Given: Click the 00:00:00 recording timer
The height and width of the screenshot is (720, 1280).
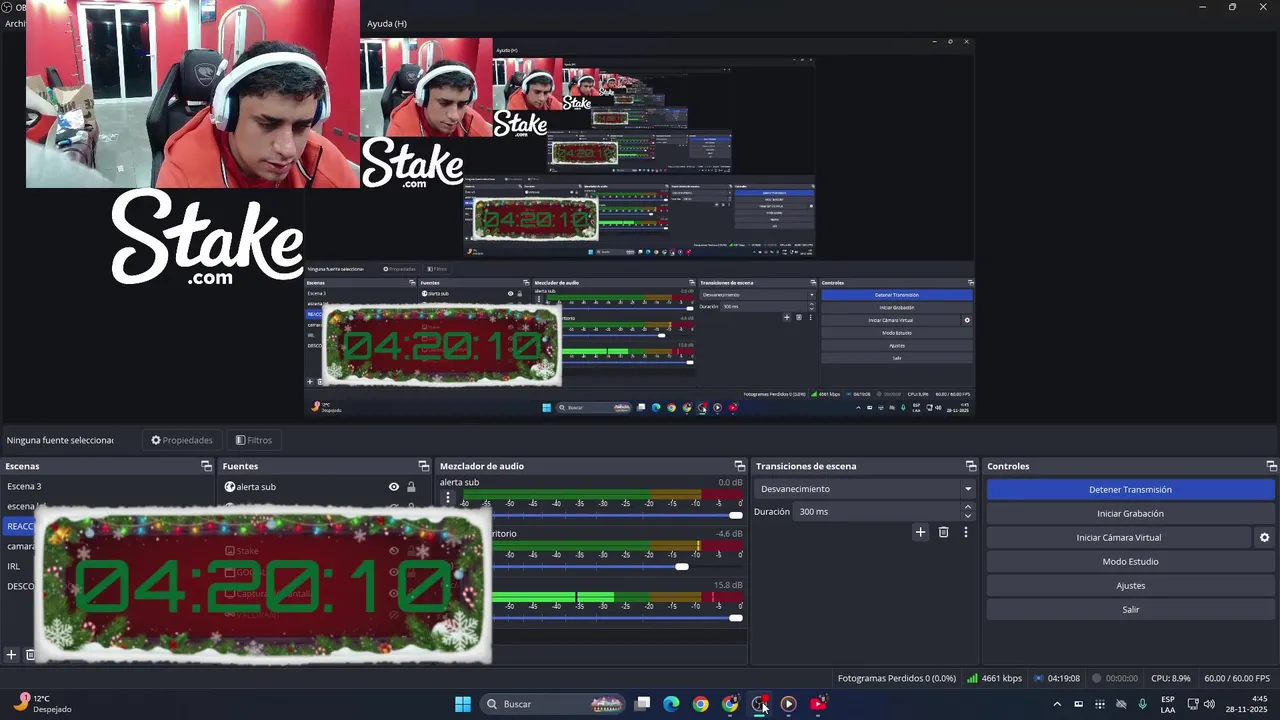Looking at the screenshot, I should [x=1122, y=678].
